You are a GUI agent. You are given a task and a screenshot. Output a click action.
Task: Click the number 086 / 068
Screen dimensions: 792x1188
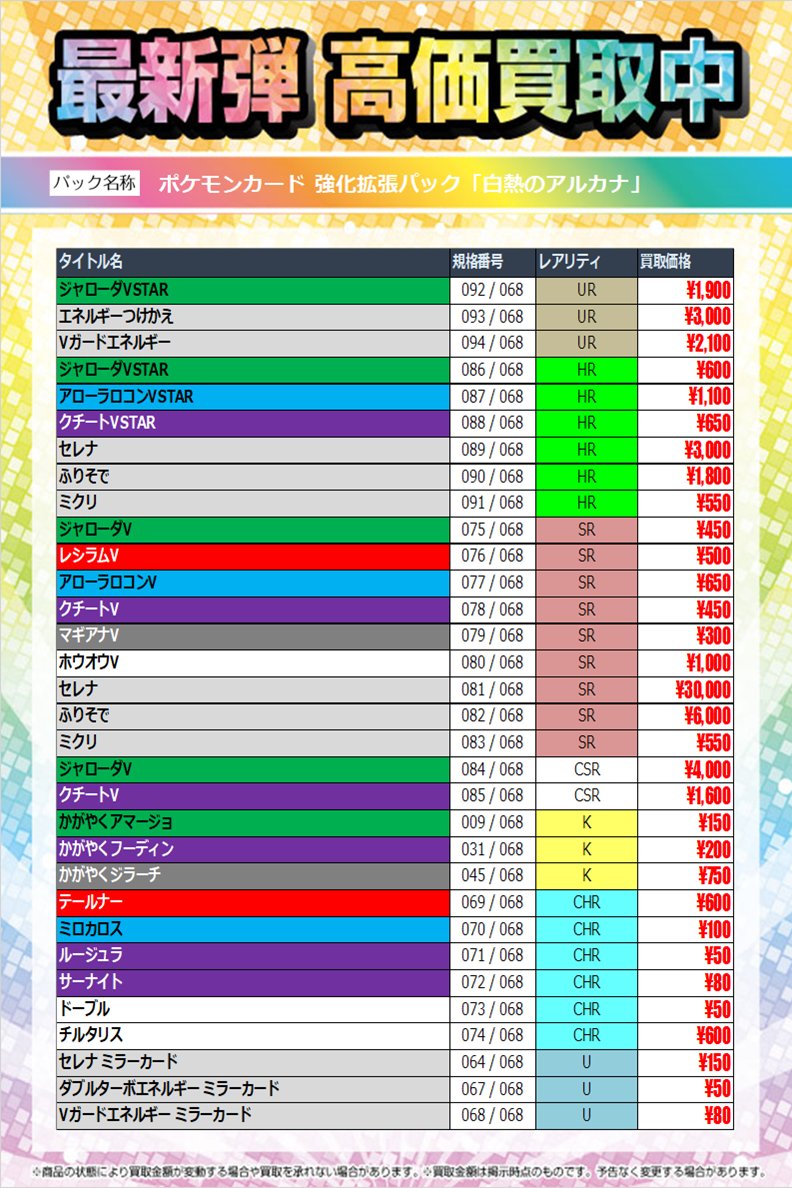coord(492,370)
